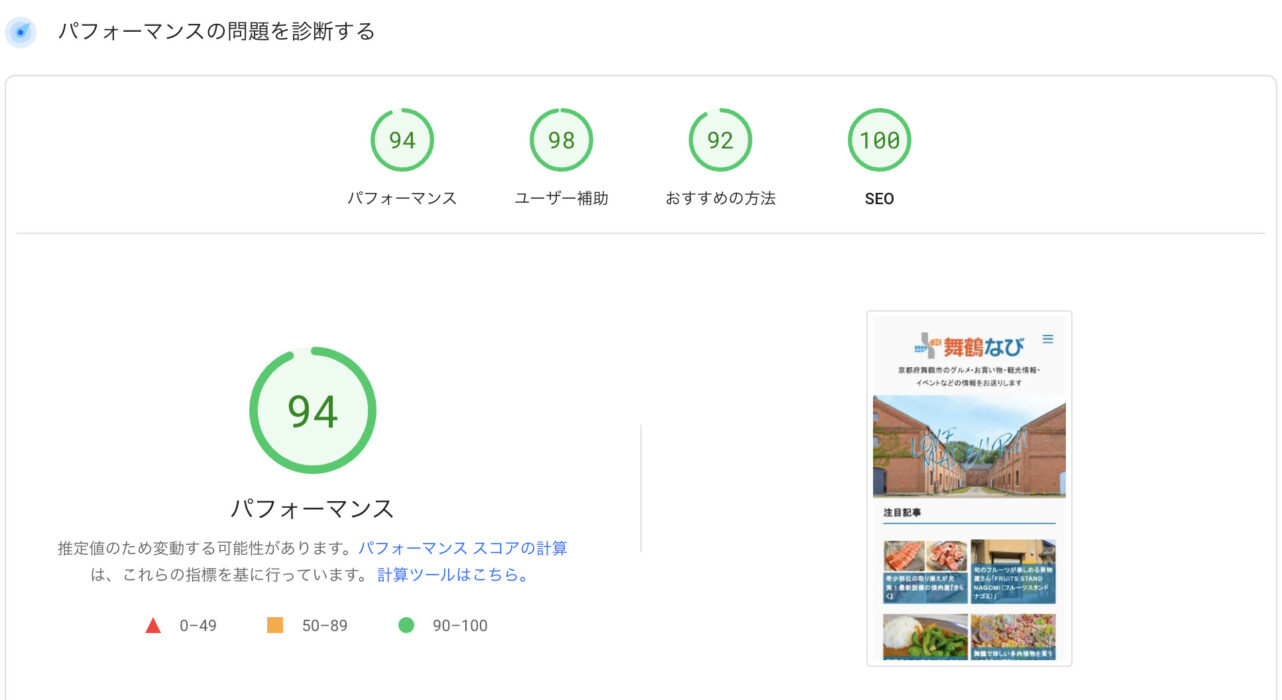Click the large 94 performance gauge
The height and width of the screenshot is (700, 1282).
tap(312, 411)
